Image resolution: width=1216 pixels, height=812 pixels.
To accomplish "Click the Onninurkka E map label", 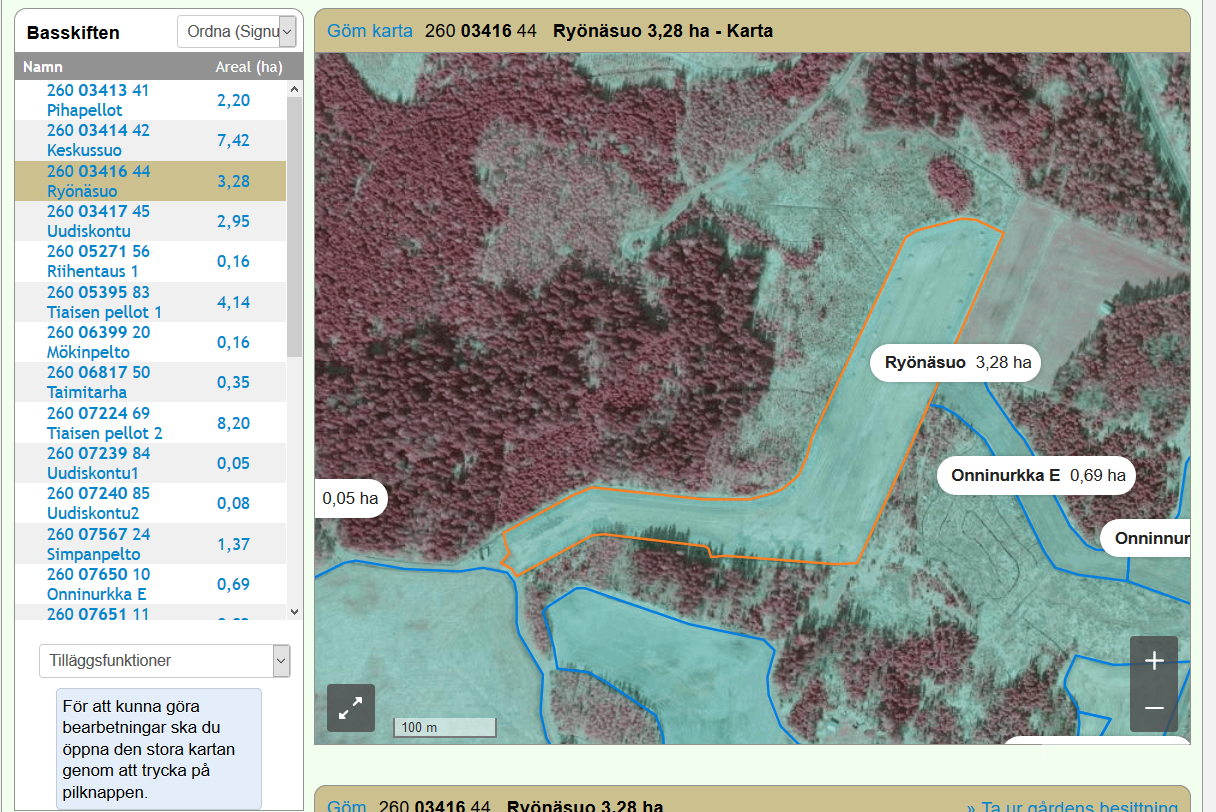I will [1036, 475].
